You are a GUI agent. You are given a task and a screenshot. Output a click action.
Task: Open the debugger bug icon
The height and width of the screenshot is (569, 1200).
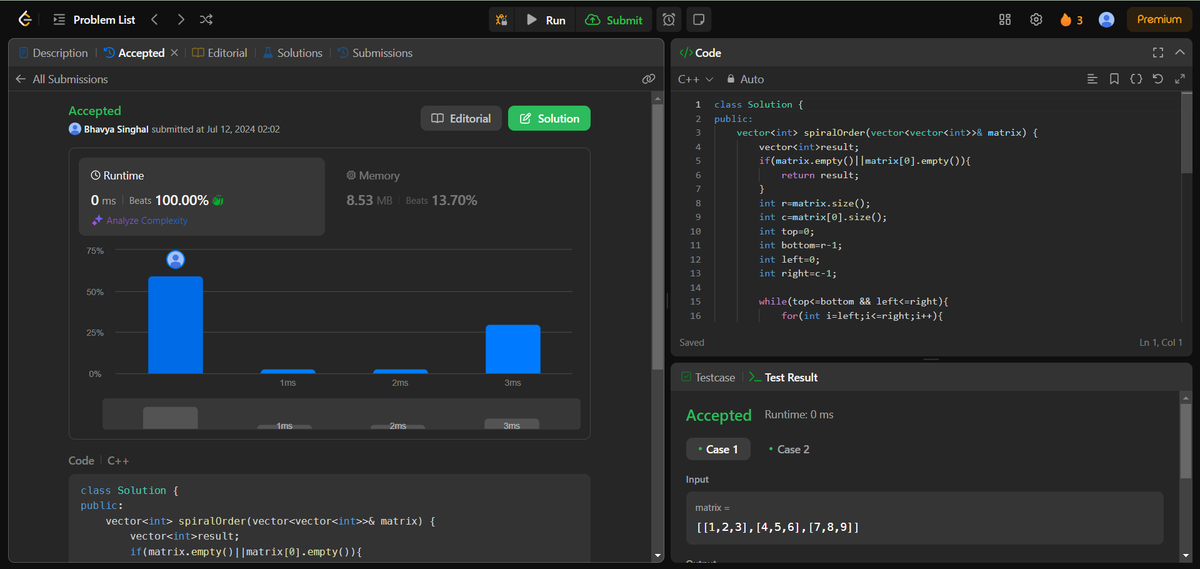click(x=502, y=20)
